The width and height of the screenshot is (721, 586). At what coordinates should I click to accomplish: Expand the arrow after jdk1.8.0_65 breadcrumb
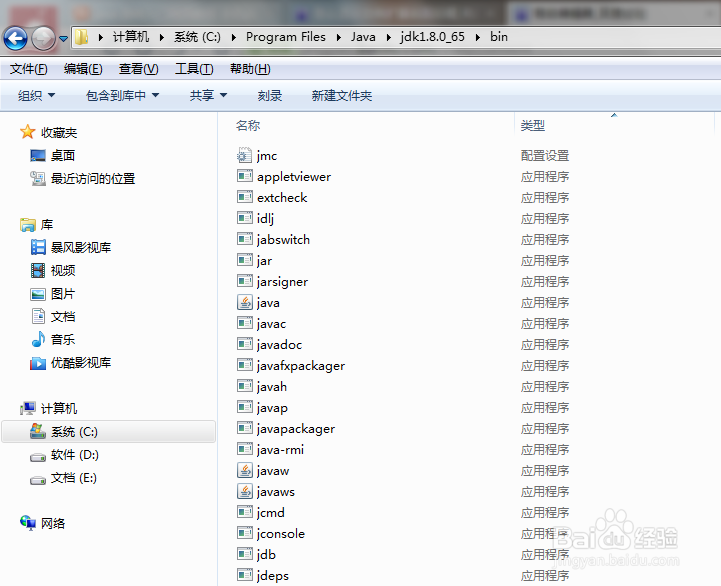pyautogui.click(x=478, y=37)
